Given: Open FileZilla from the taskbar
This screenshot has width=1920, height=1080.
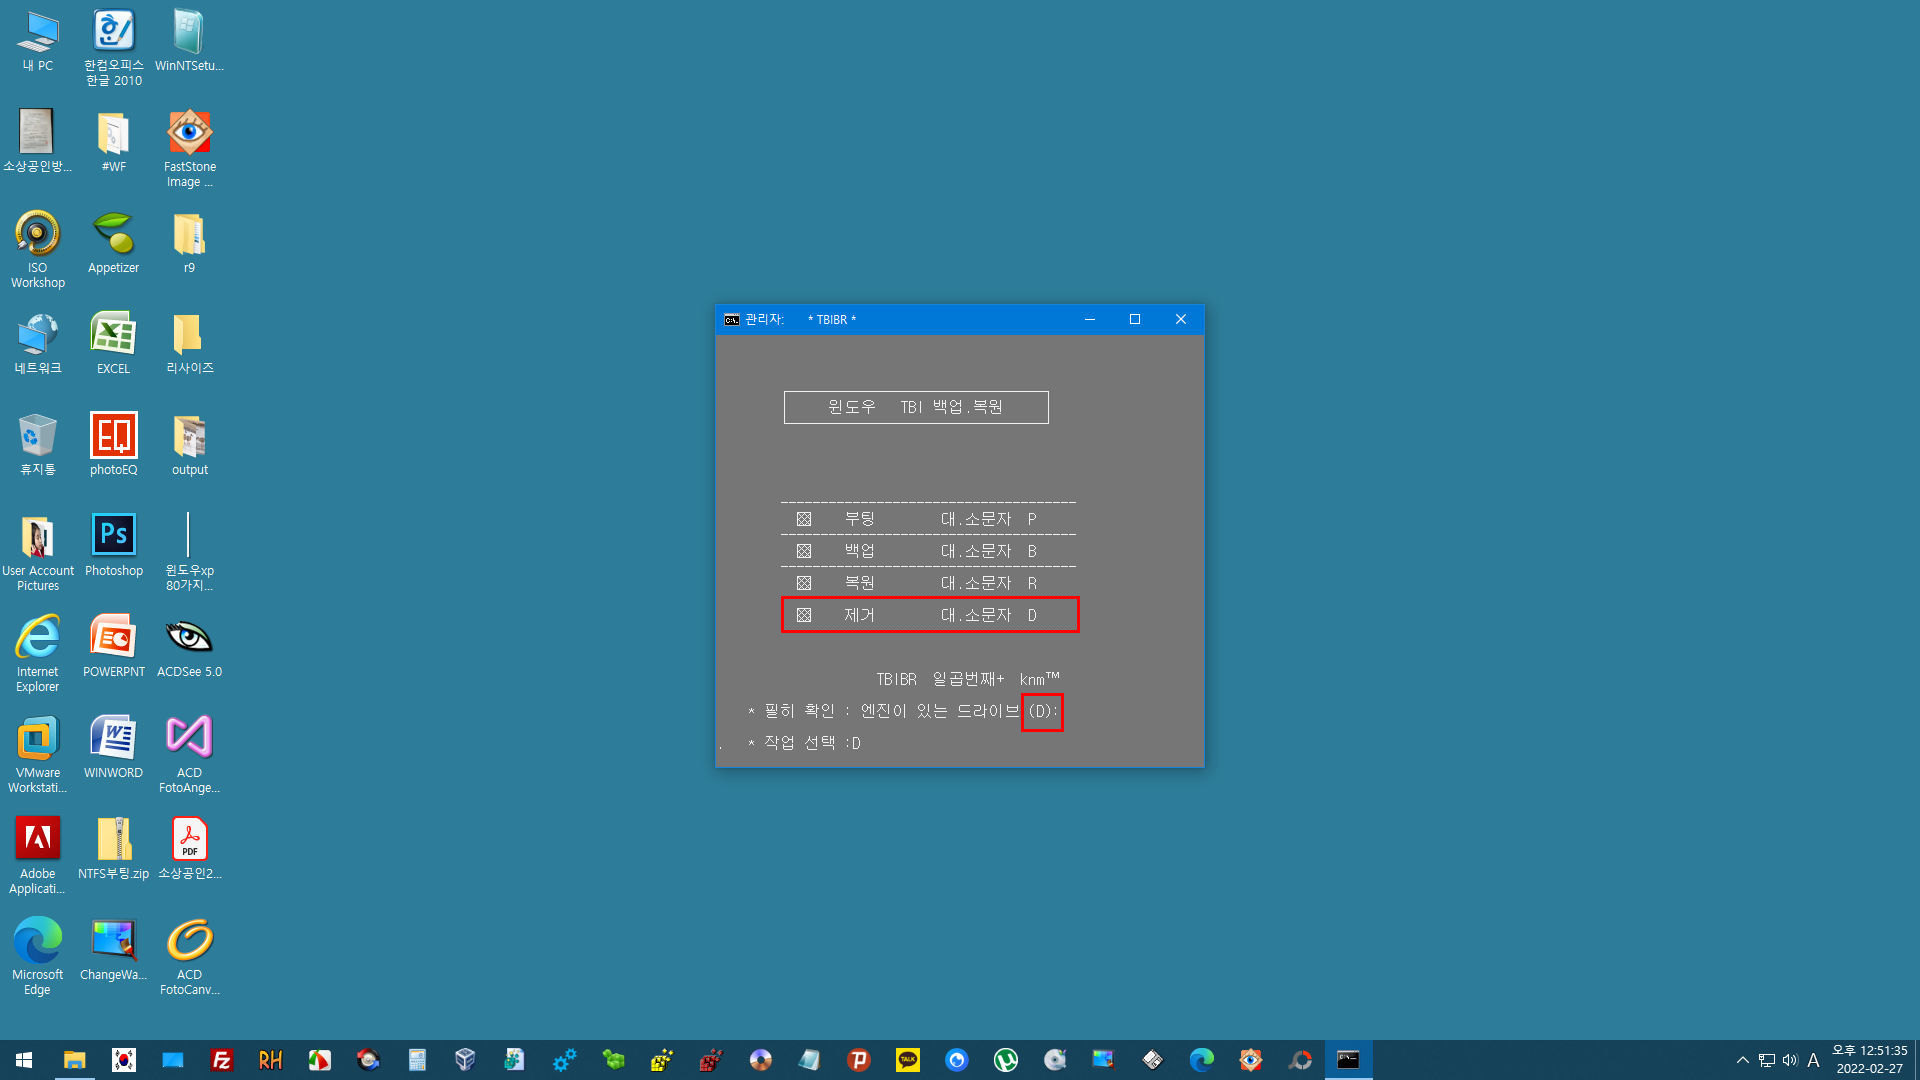Looking at the screenshot, I should point(222,1060).
